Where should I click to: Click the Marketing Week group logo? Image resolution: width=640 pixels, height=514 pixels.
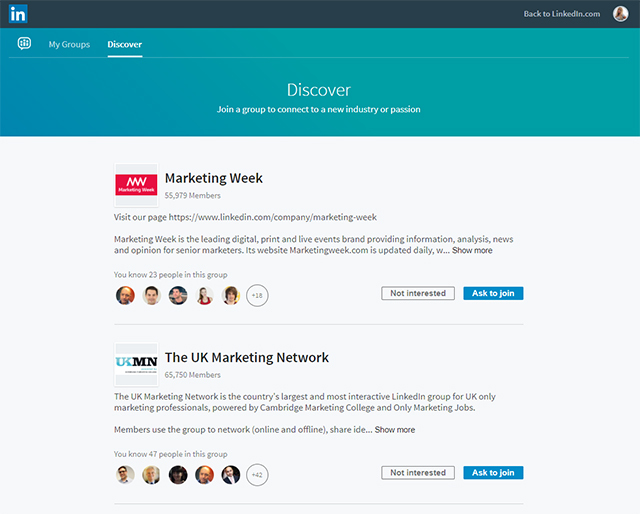[x=136, y=185]
